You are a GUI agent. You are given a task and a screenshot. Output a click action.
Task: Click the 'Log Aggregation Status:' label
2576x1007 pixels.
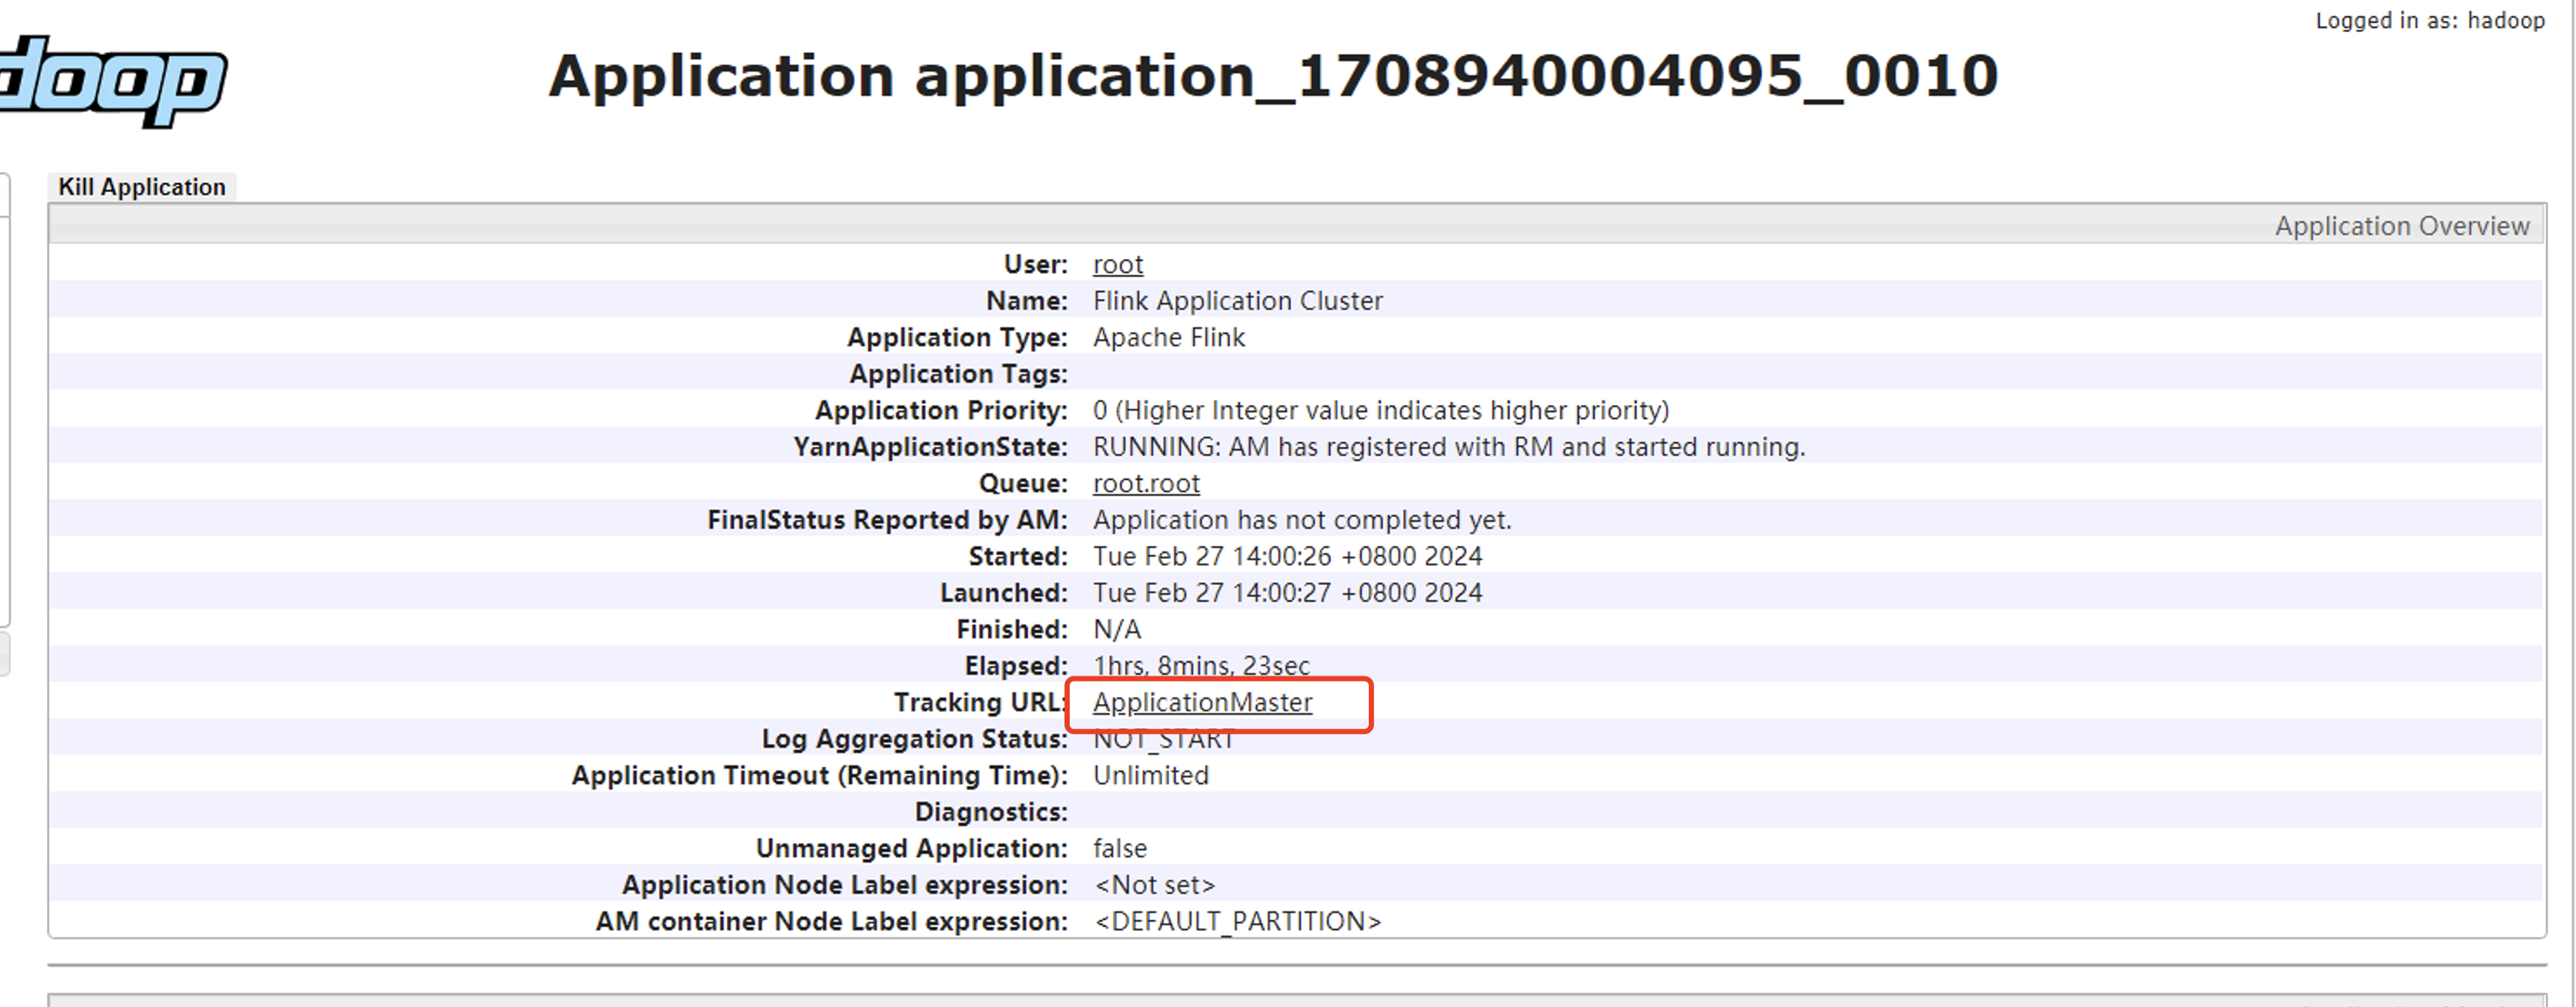pyautogui.click(x=915, y=739)
